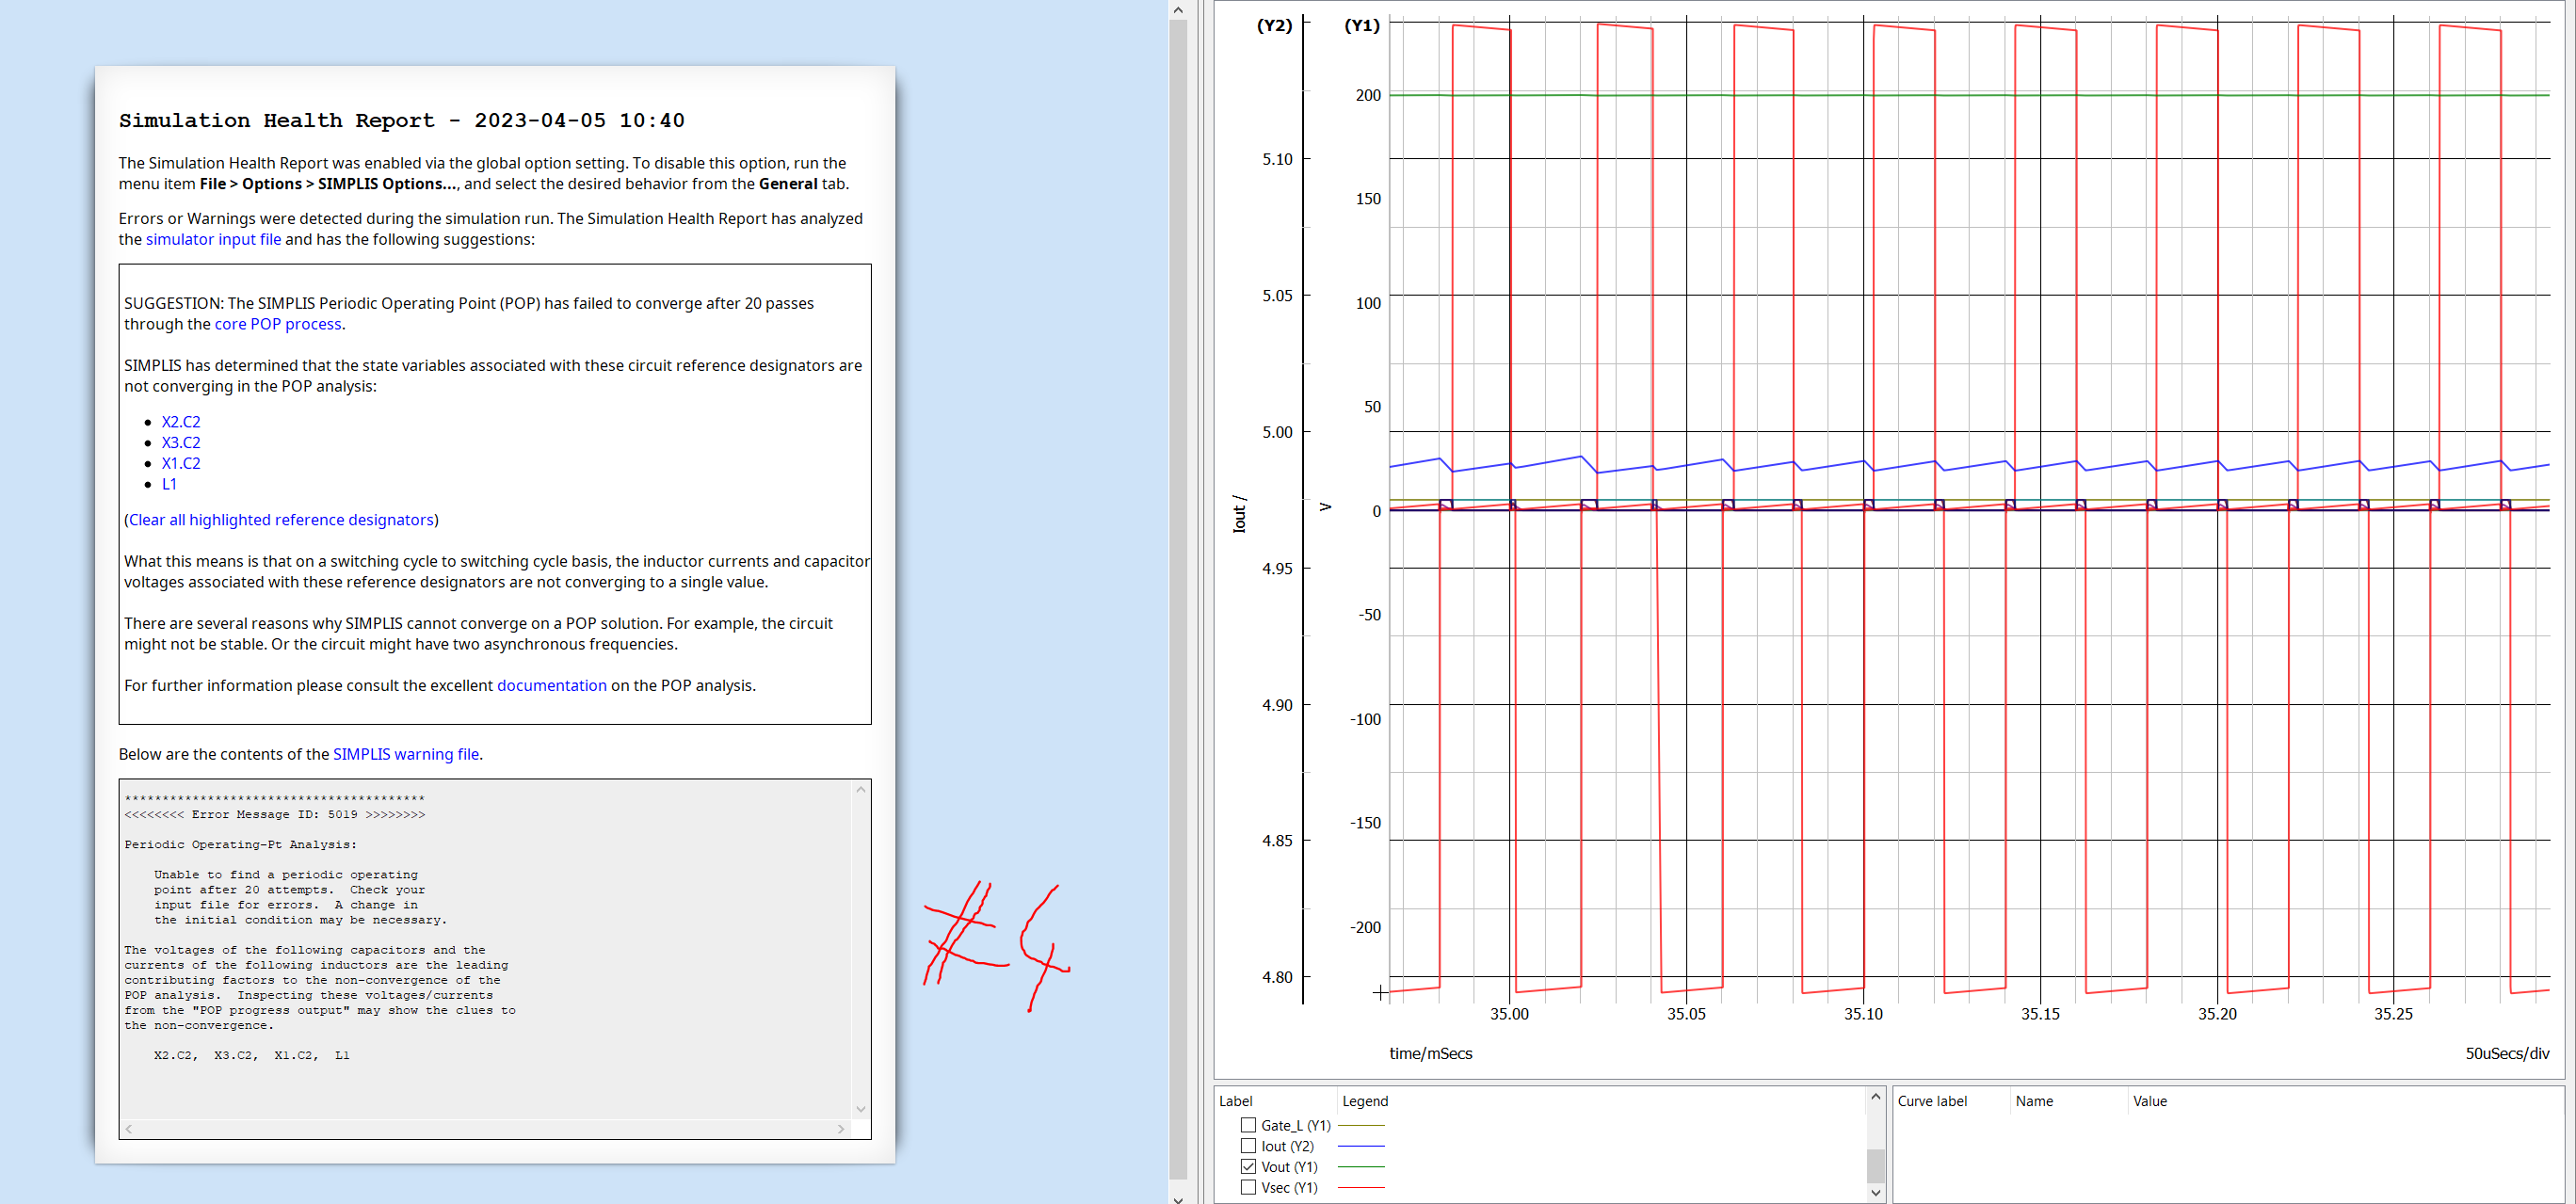Click the legend list scroll-up arrow

1876,1097
